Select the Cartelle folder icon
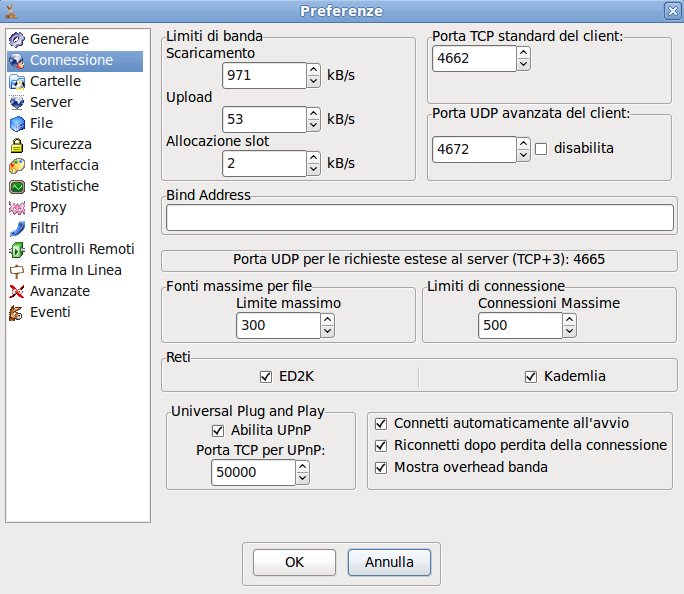Screen dimensions: 684x594 [x=17, y=81]
